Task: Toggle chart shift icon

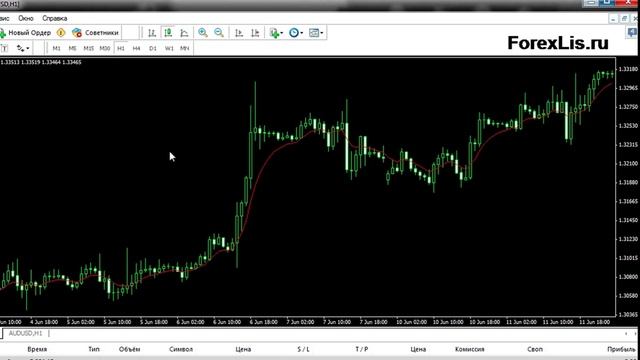Action: (255, 33)
